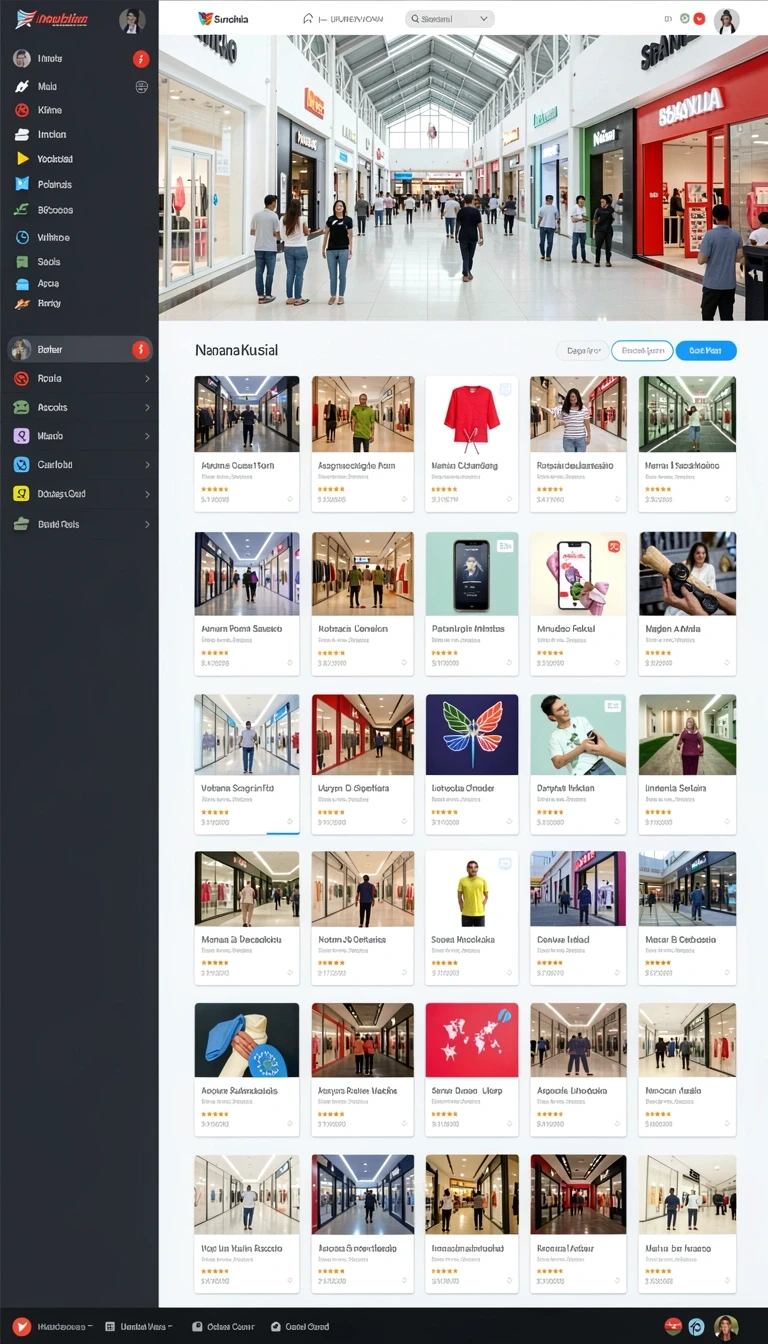The height and width of the screenshot is (1344, 768).
Task: Click the Sunchia logo in the top bar
Action: (x=224, y=18)
